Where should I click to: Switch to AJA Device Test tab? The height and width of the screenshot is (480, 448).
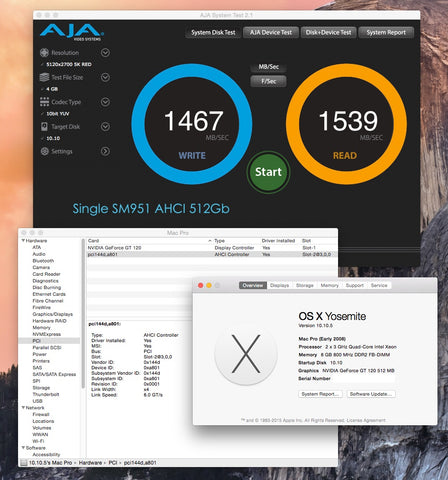tap(271, 32)
